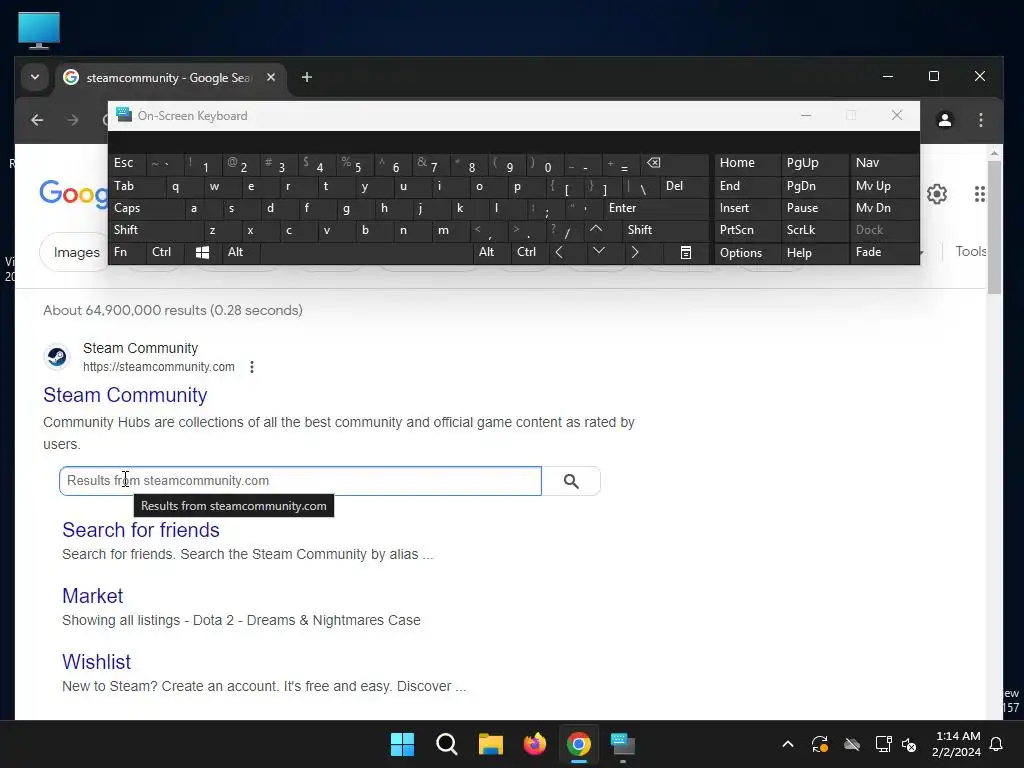This screenshot has width=1024, height=768.
Task: Toggle the Nav key on keyboard
Action: click(884, 163)
